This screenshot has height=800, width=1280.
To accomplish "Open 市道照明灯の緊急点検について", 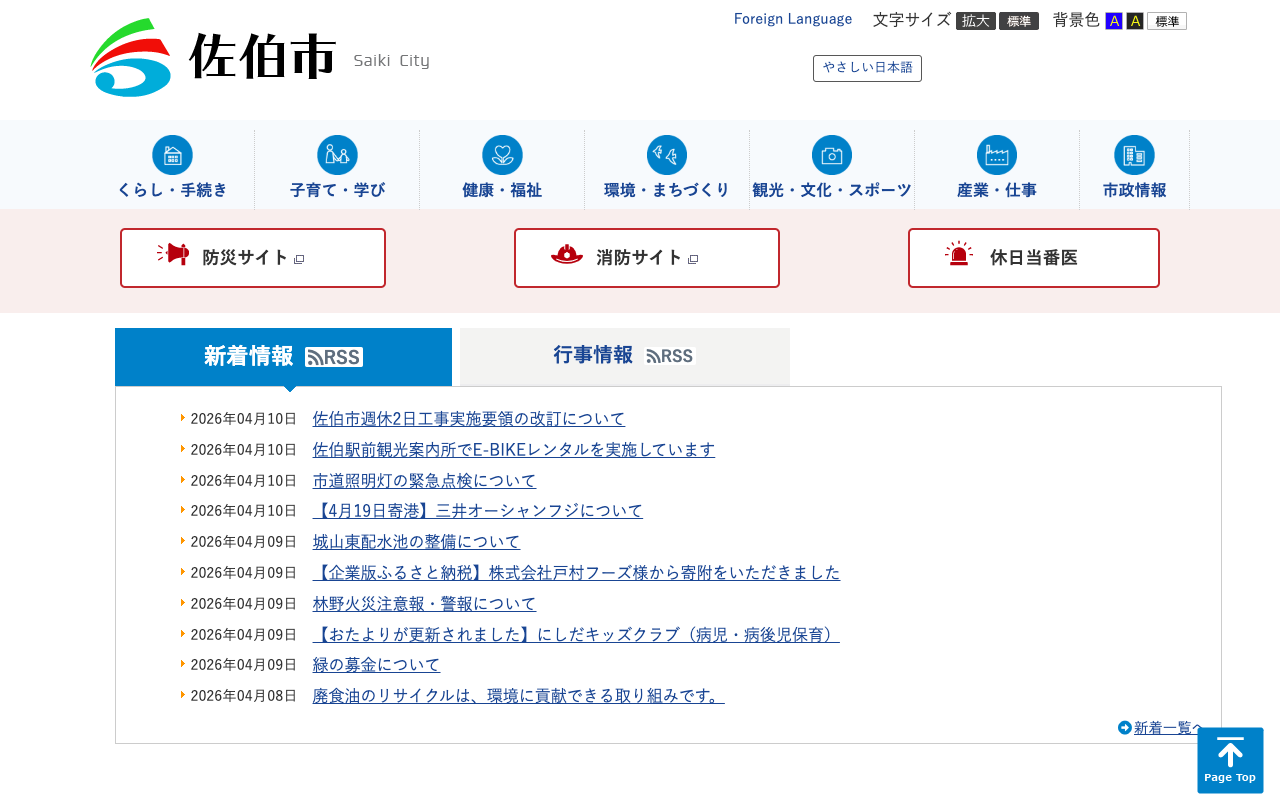I will coord(425,481).
